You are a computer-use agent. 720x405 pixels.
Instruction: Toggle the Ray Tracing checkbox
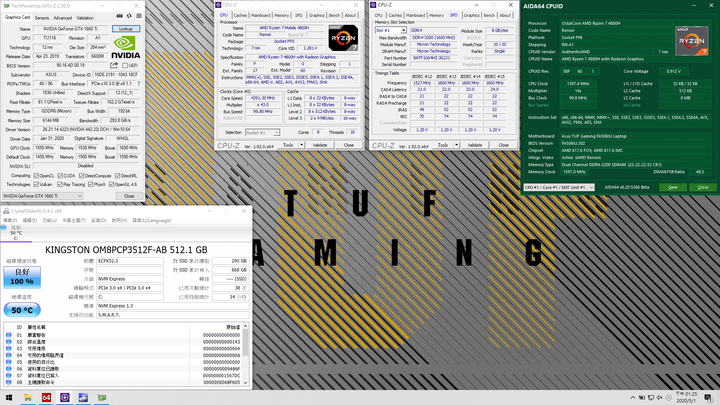click(60, 184)
